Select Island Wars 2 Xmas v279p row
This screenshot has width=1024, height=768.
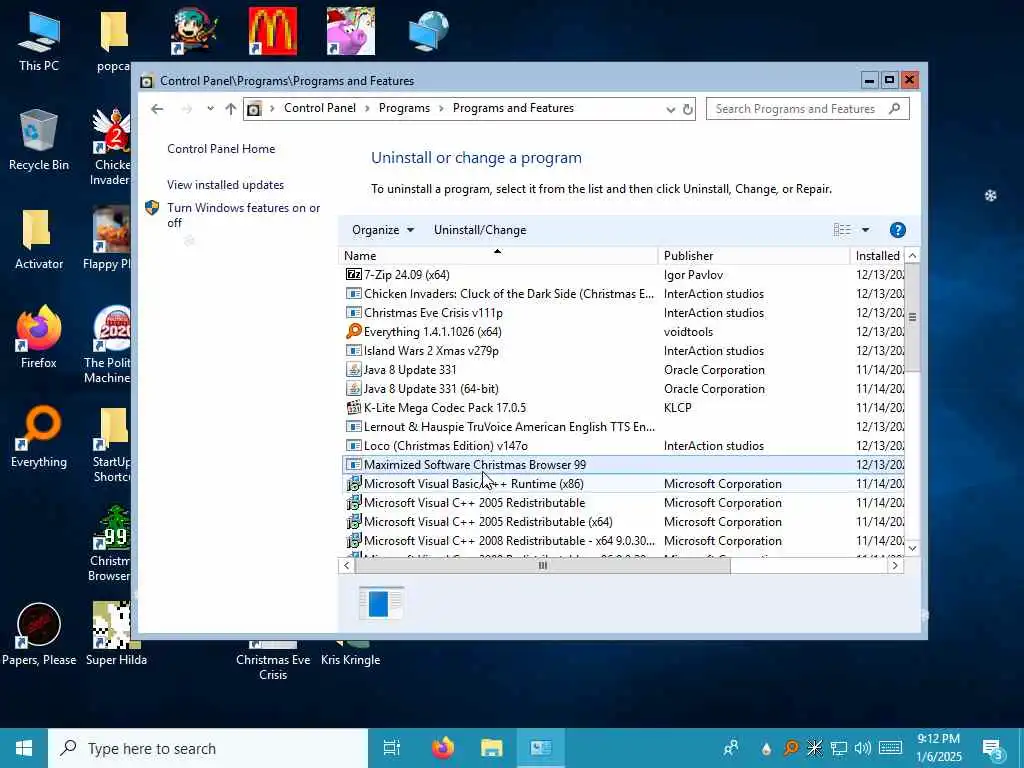coord(624,351)
